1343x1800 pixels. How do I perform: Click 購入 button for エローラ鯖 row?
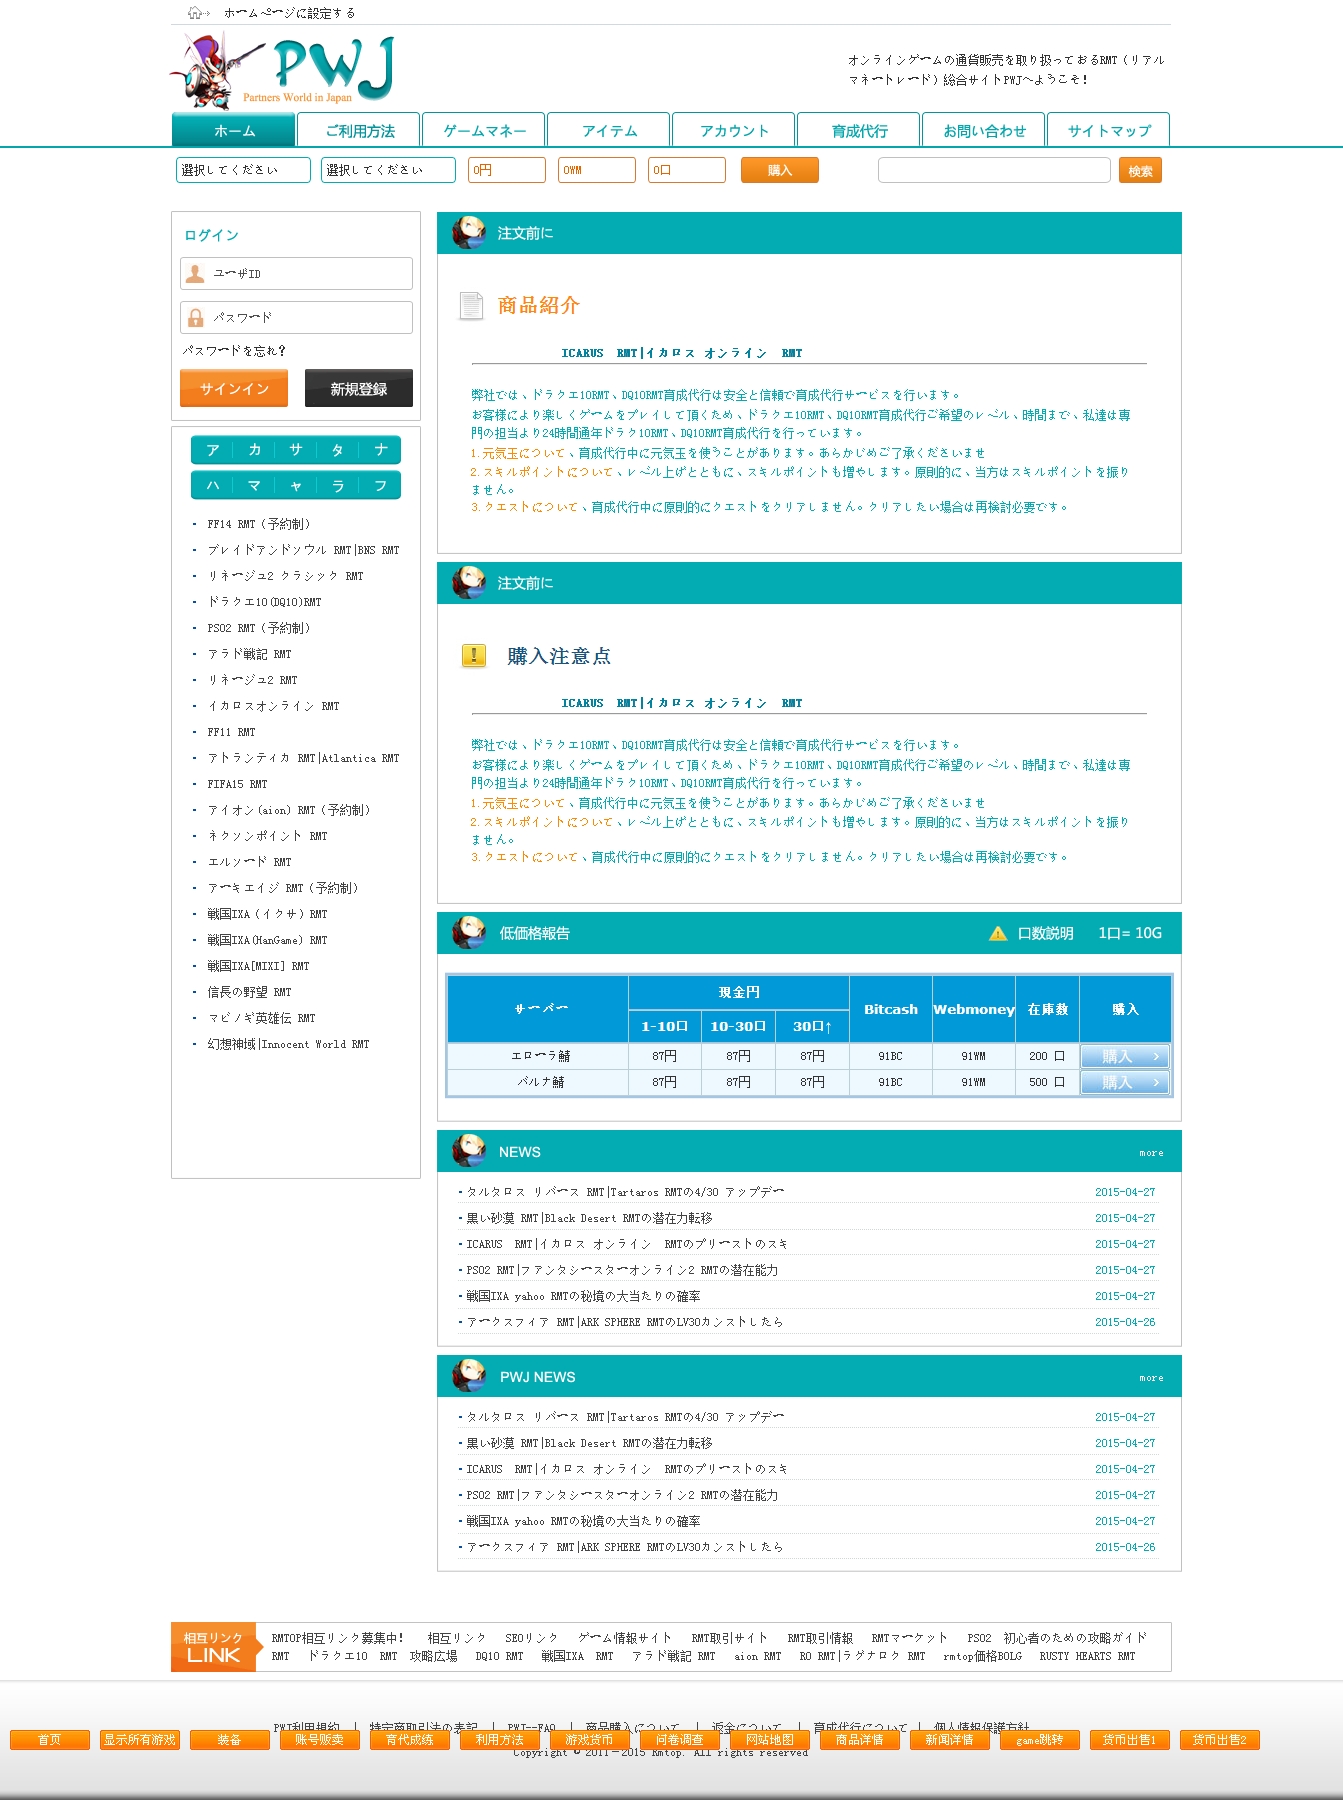[x=1125, y=1056]
